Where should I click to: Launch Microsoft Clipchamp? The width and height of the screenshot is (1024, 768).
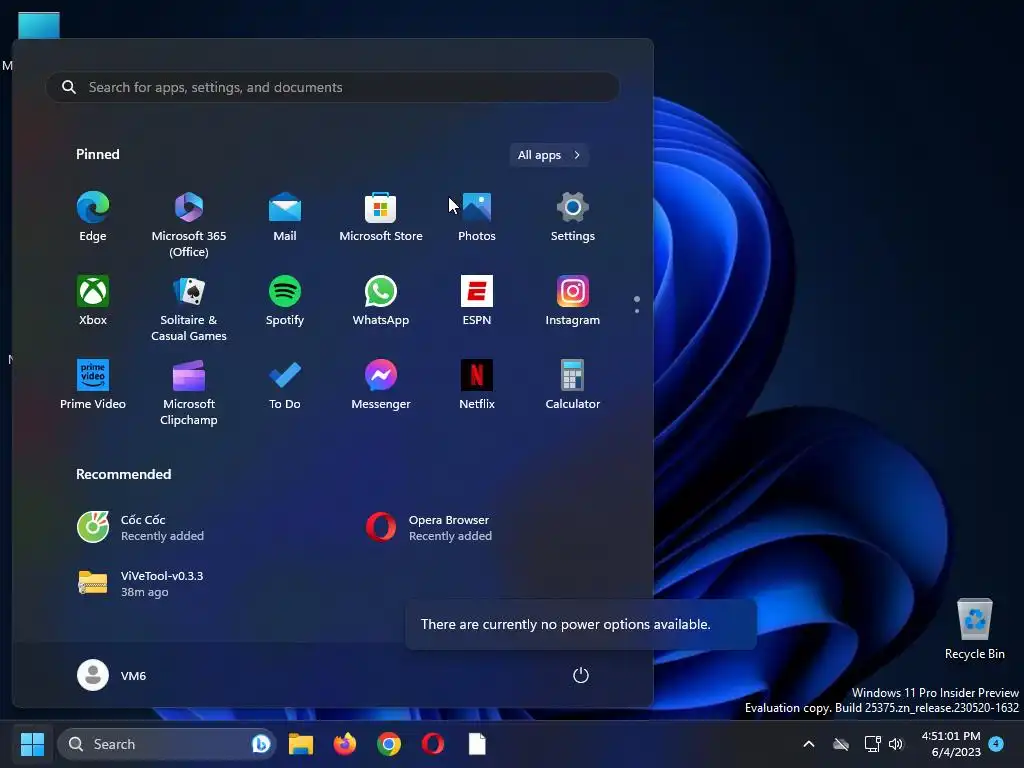pyautogui.click(x=189, y=392)
